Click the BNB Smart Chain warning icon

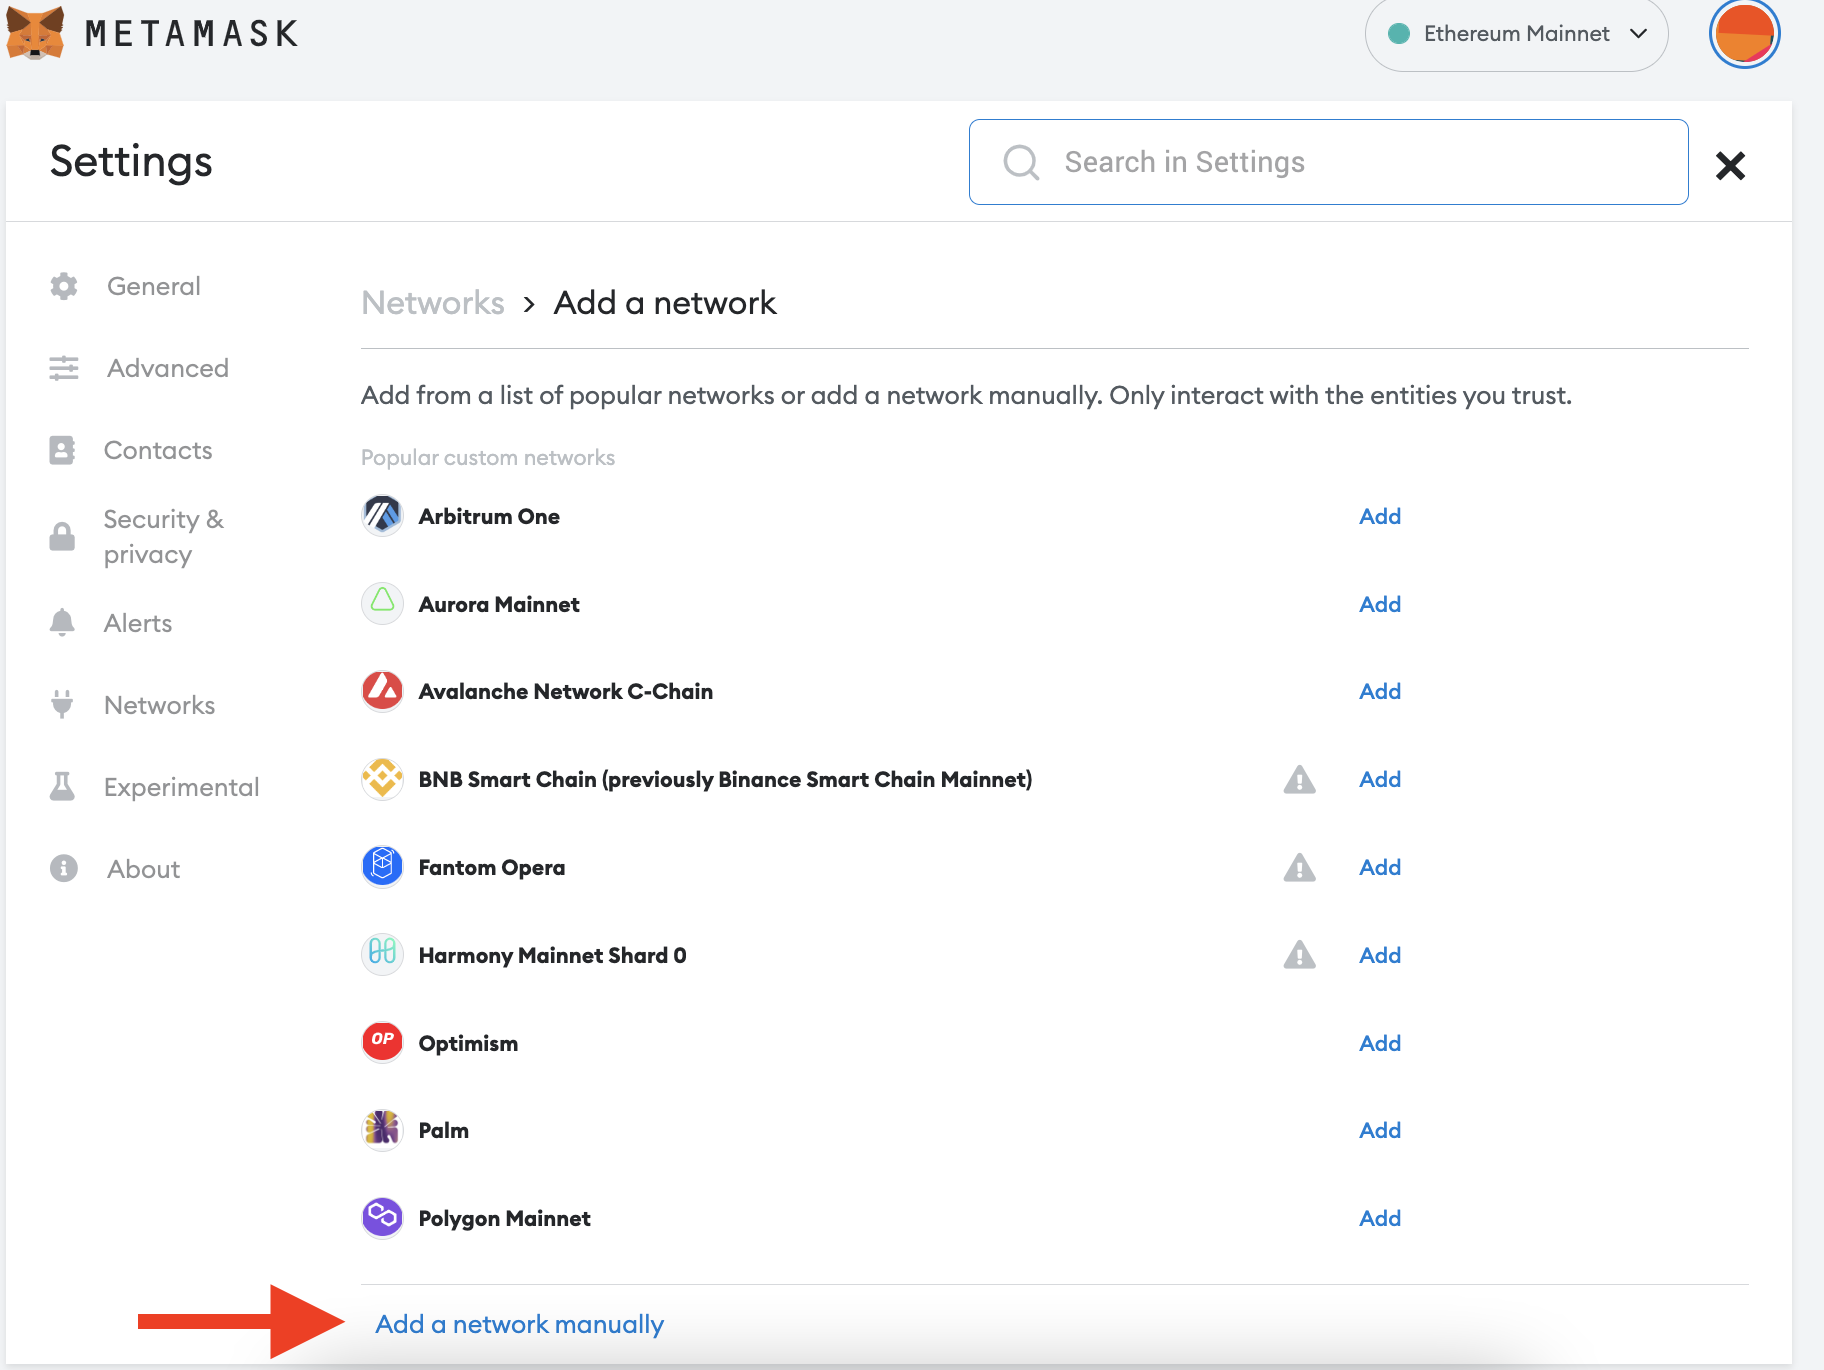[1299, 780]
